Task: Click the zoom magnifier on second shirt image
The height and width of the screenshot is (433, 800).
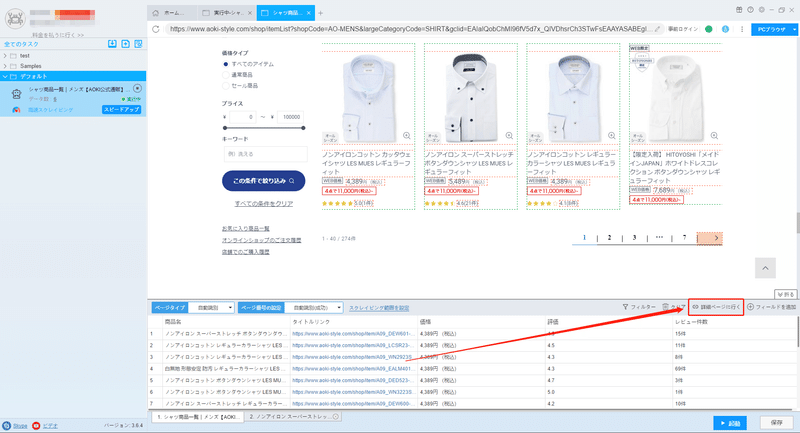Action: (509, 136)
